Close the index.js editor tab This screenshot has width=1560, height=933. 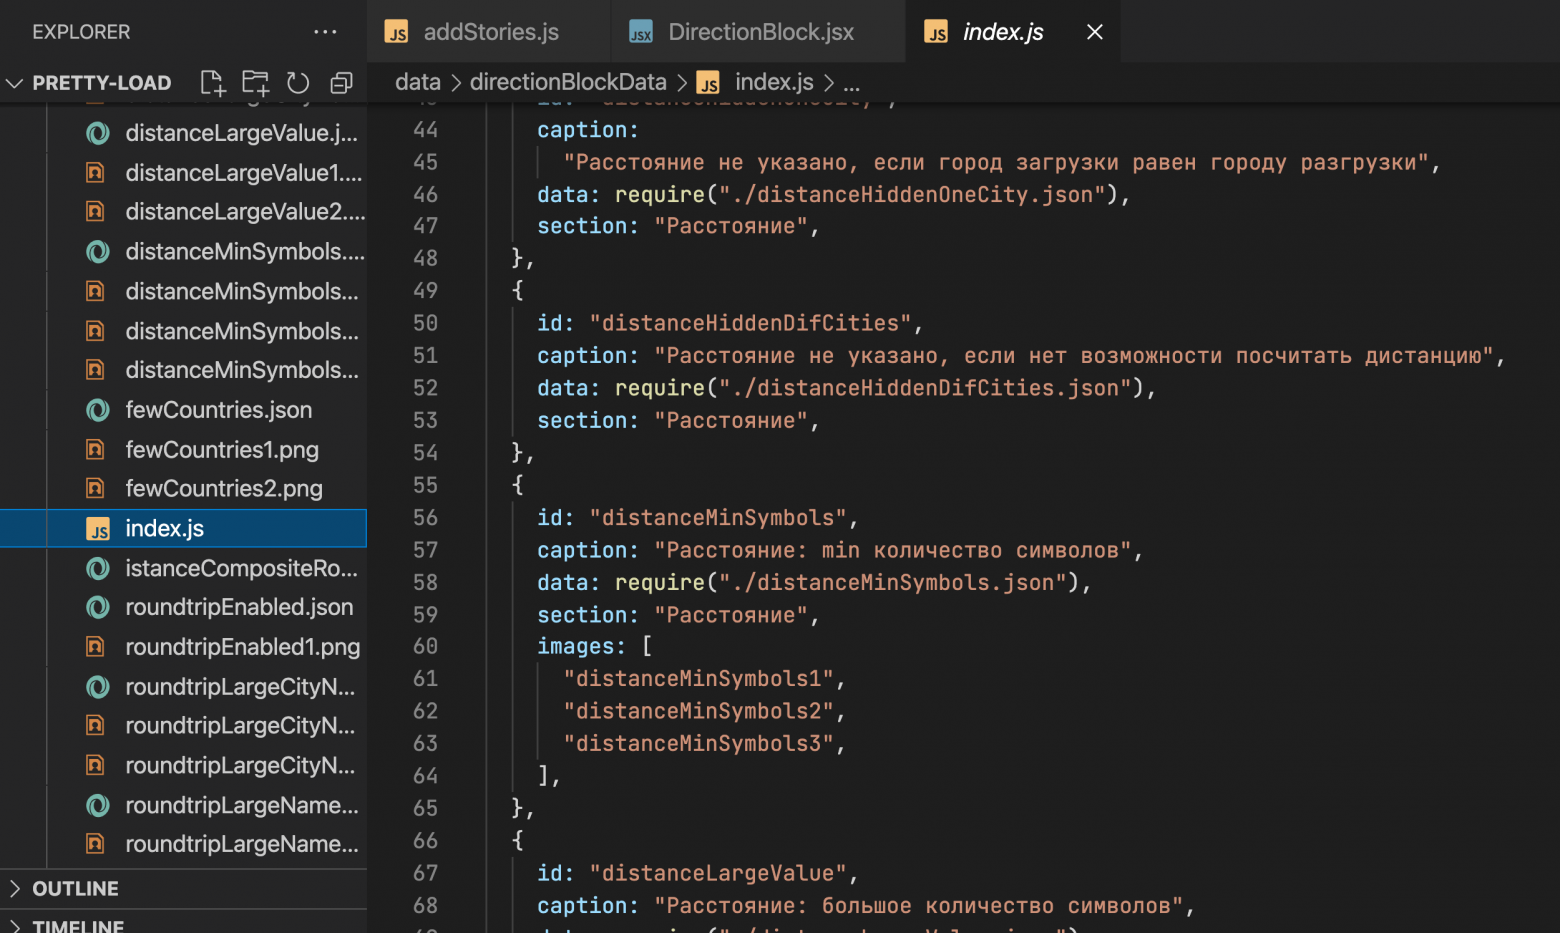point(1094,31)
